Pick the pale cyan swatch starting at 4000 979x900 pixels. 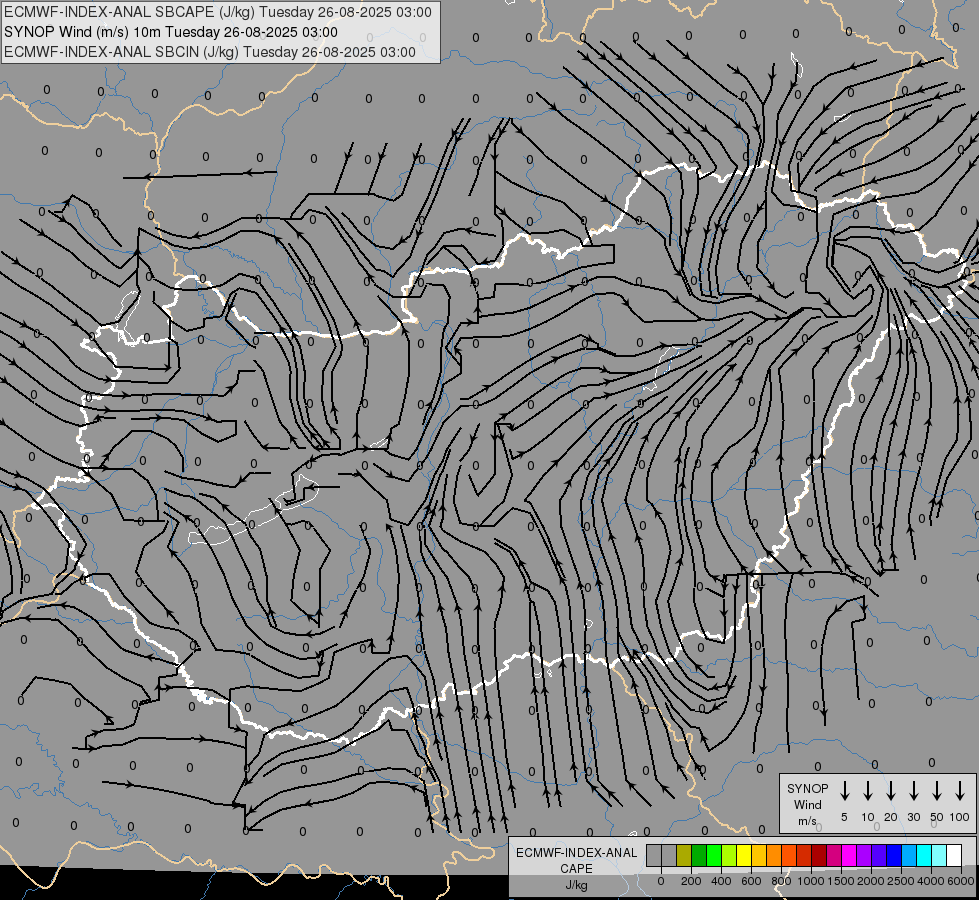[940, 856]
